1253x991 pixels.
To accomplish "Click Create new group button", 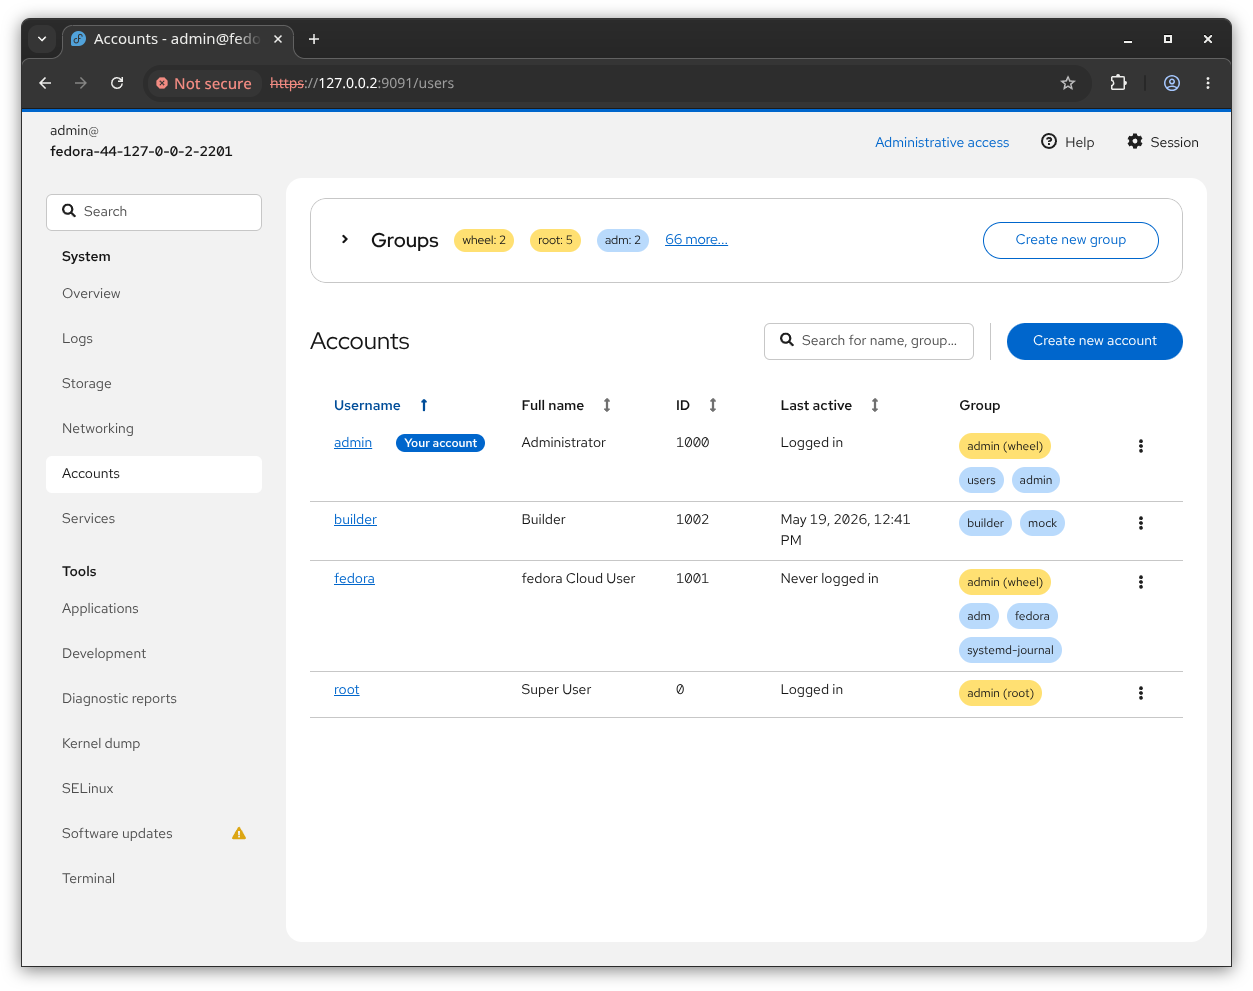I will point(1070,240).
